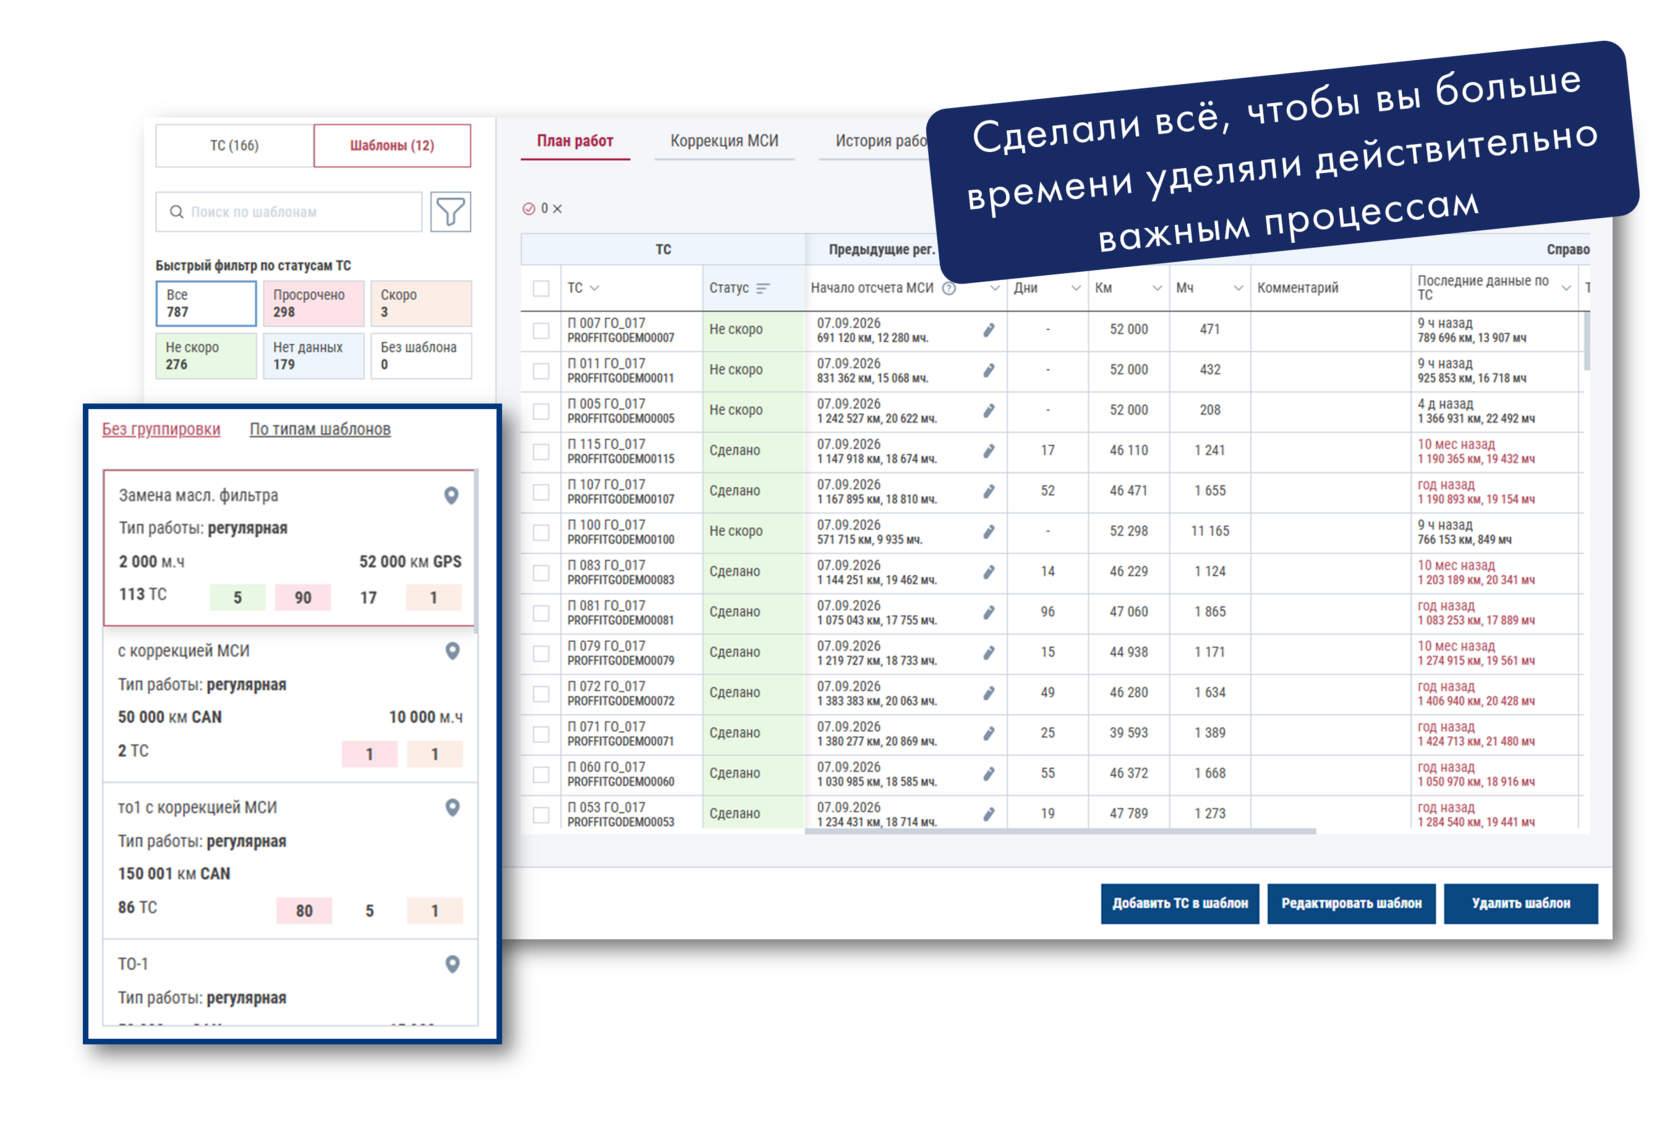Image resolution: width=1680 pixels, height=1129 pixels.
Task: Click location pin on Замена масл. фильтра card
Action: 452,496
